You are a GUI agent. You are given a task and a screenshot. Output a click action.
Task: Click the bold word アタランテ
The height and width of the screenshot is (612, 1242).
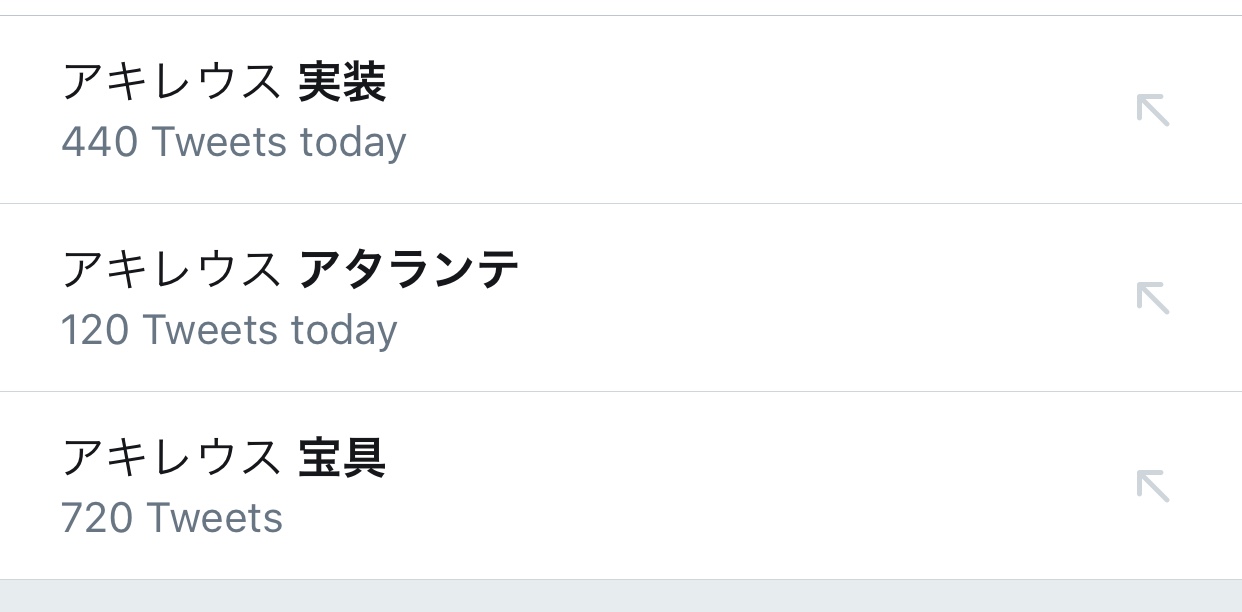409,272
